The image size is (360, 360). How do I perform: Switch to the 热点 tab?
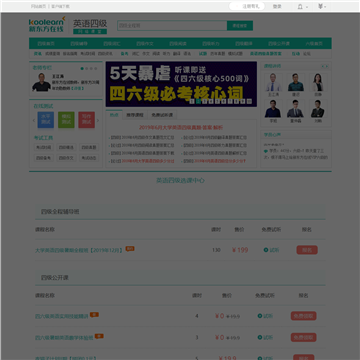point(114,115)
